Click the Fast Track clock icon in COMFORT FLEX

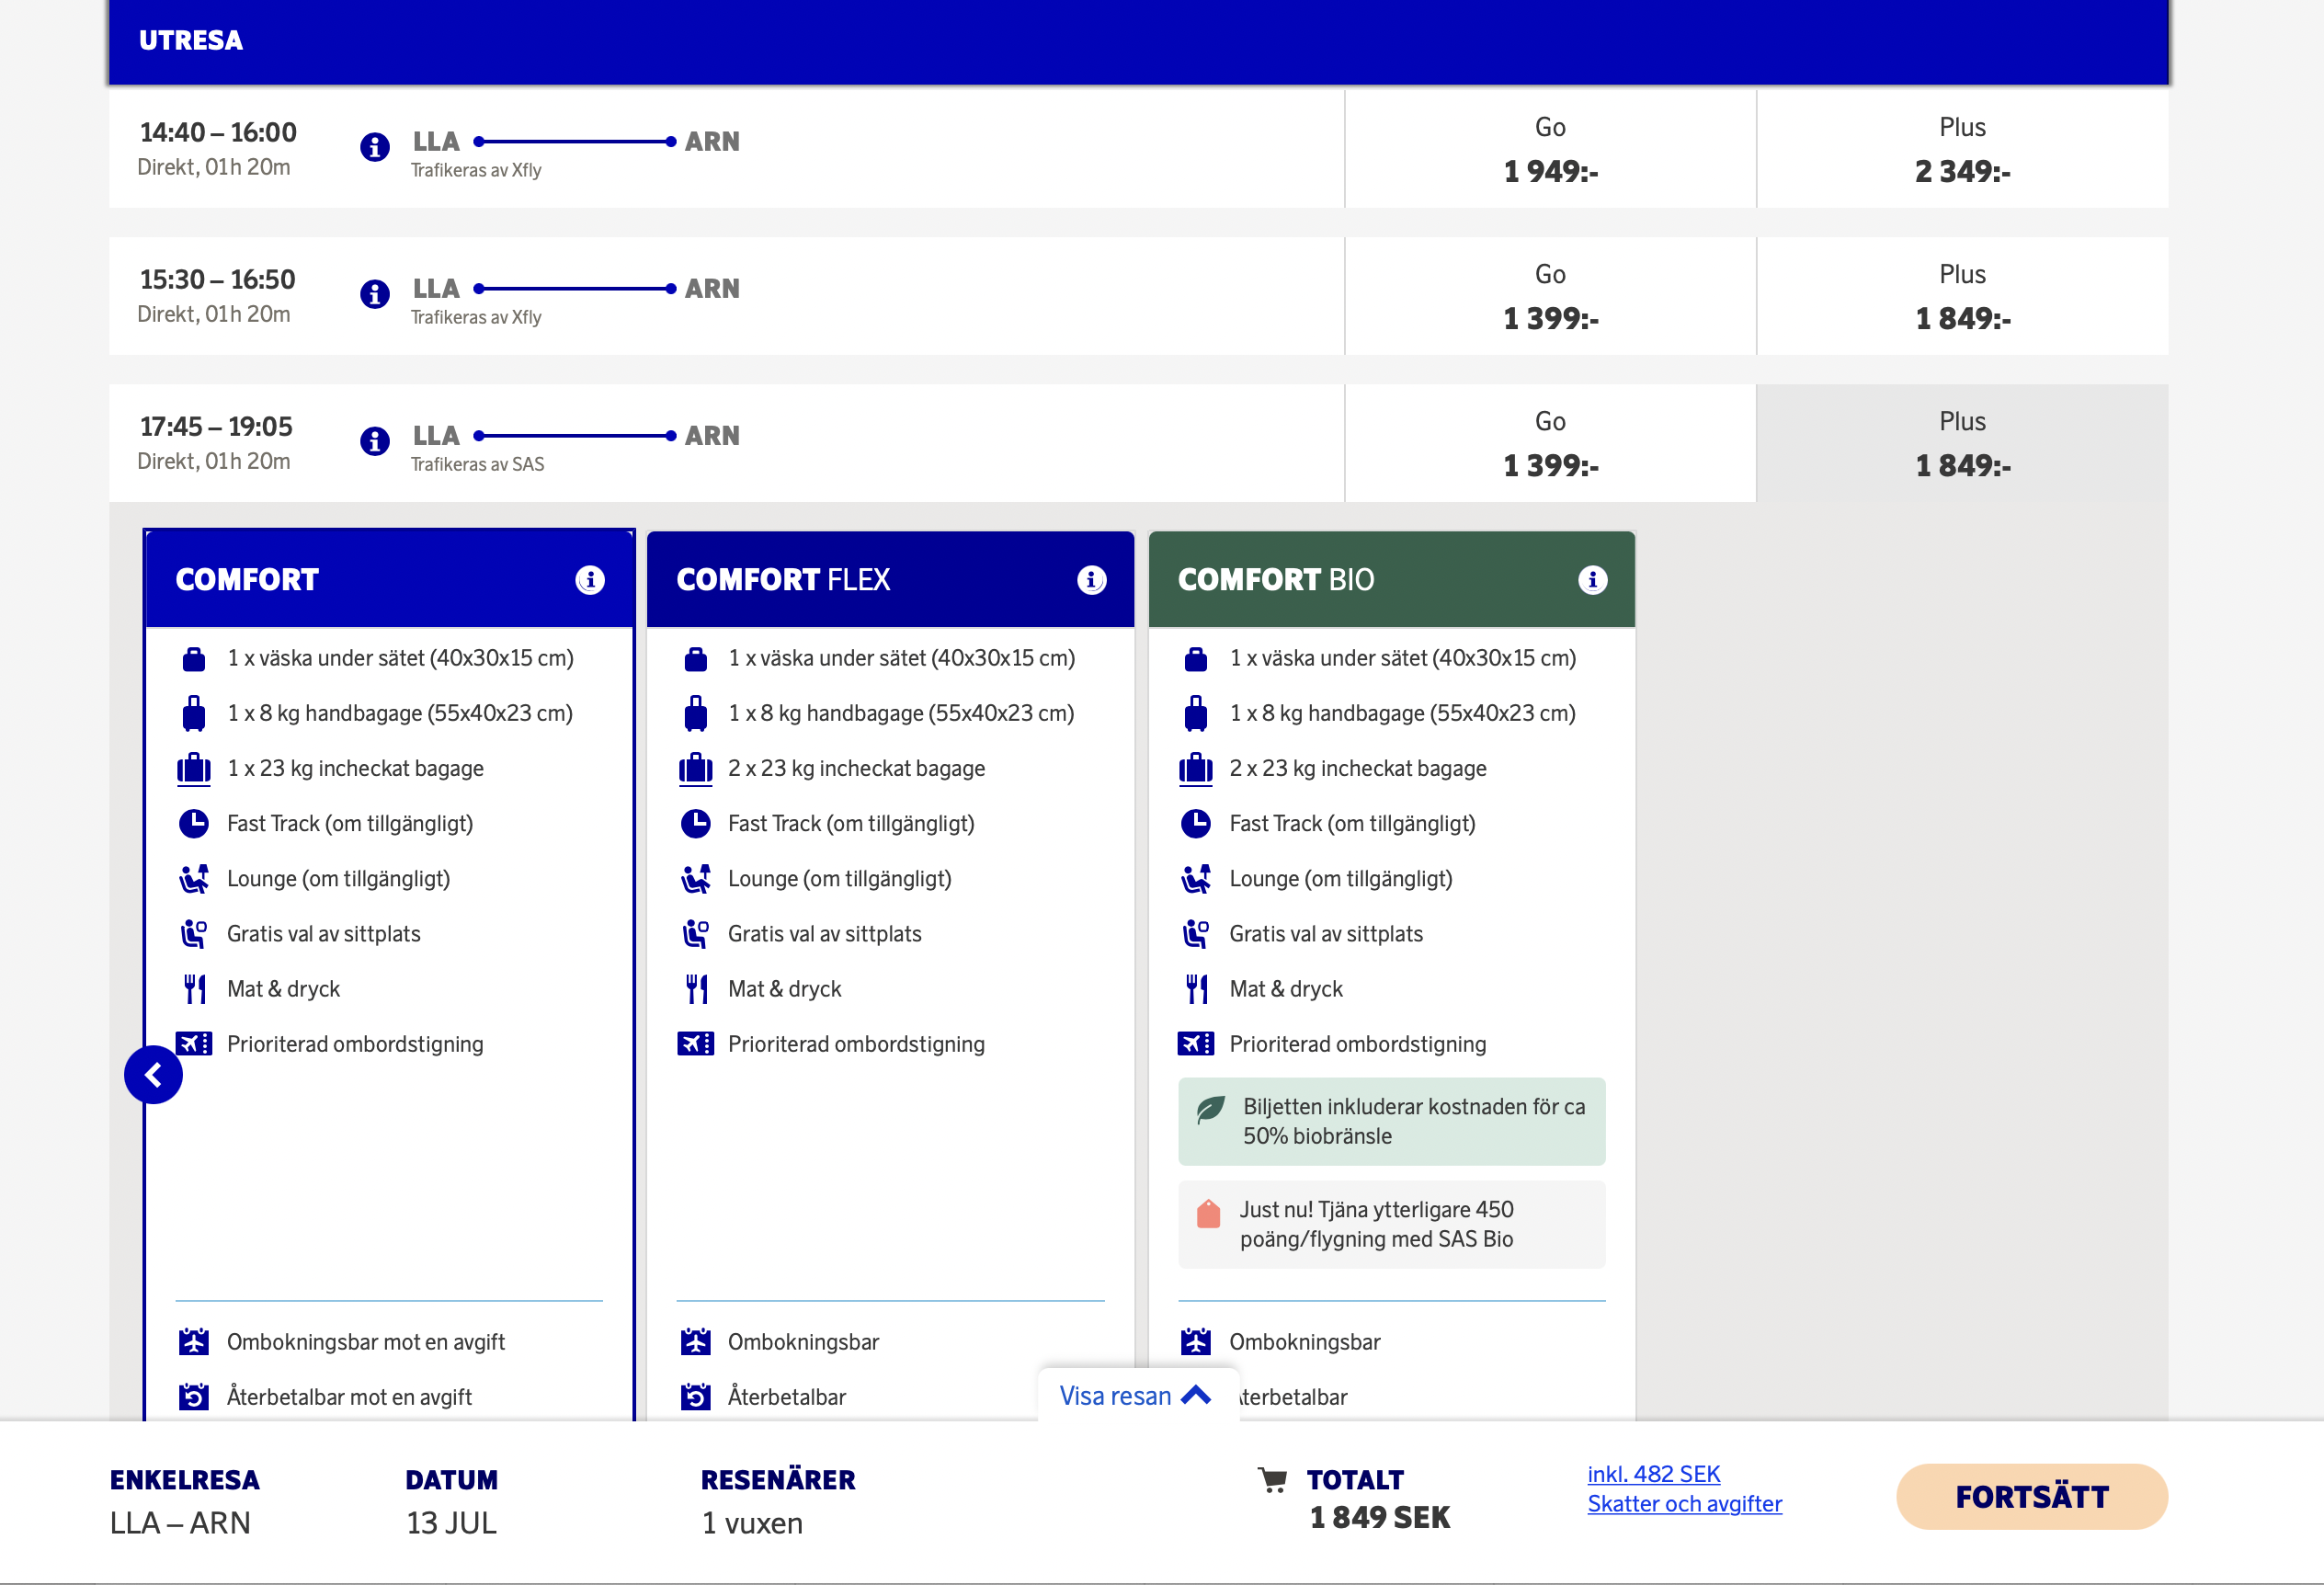(x=696, y=823)
